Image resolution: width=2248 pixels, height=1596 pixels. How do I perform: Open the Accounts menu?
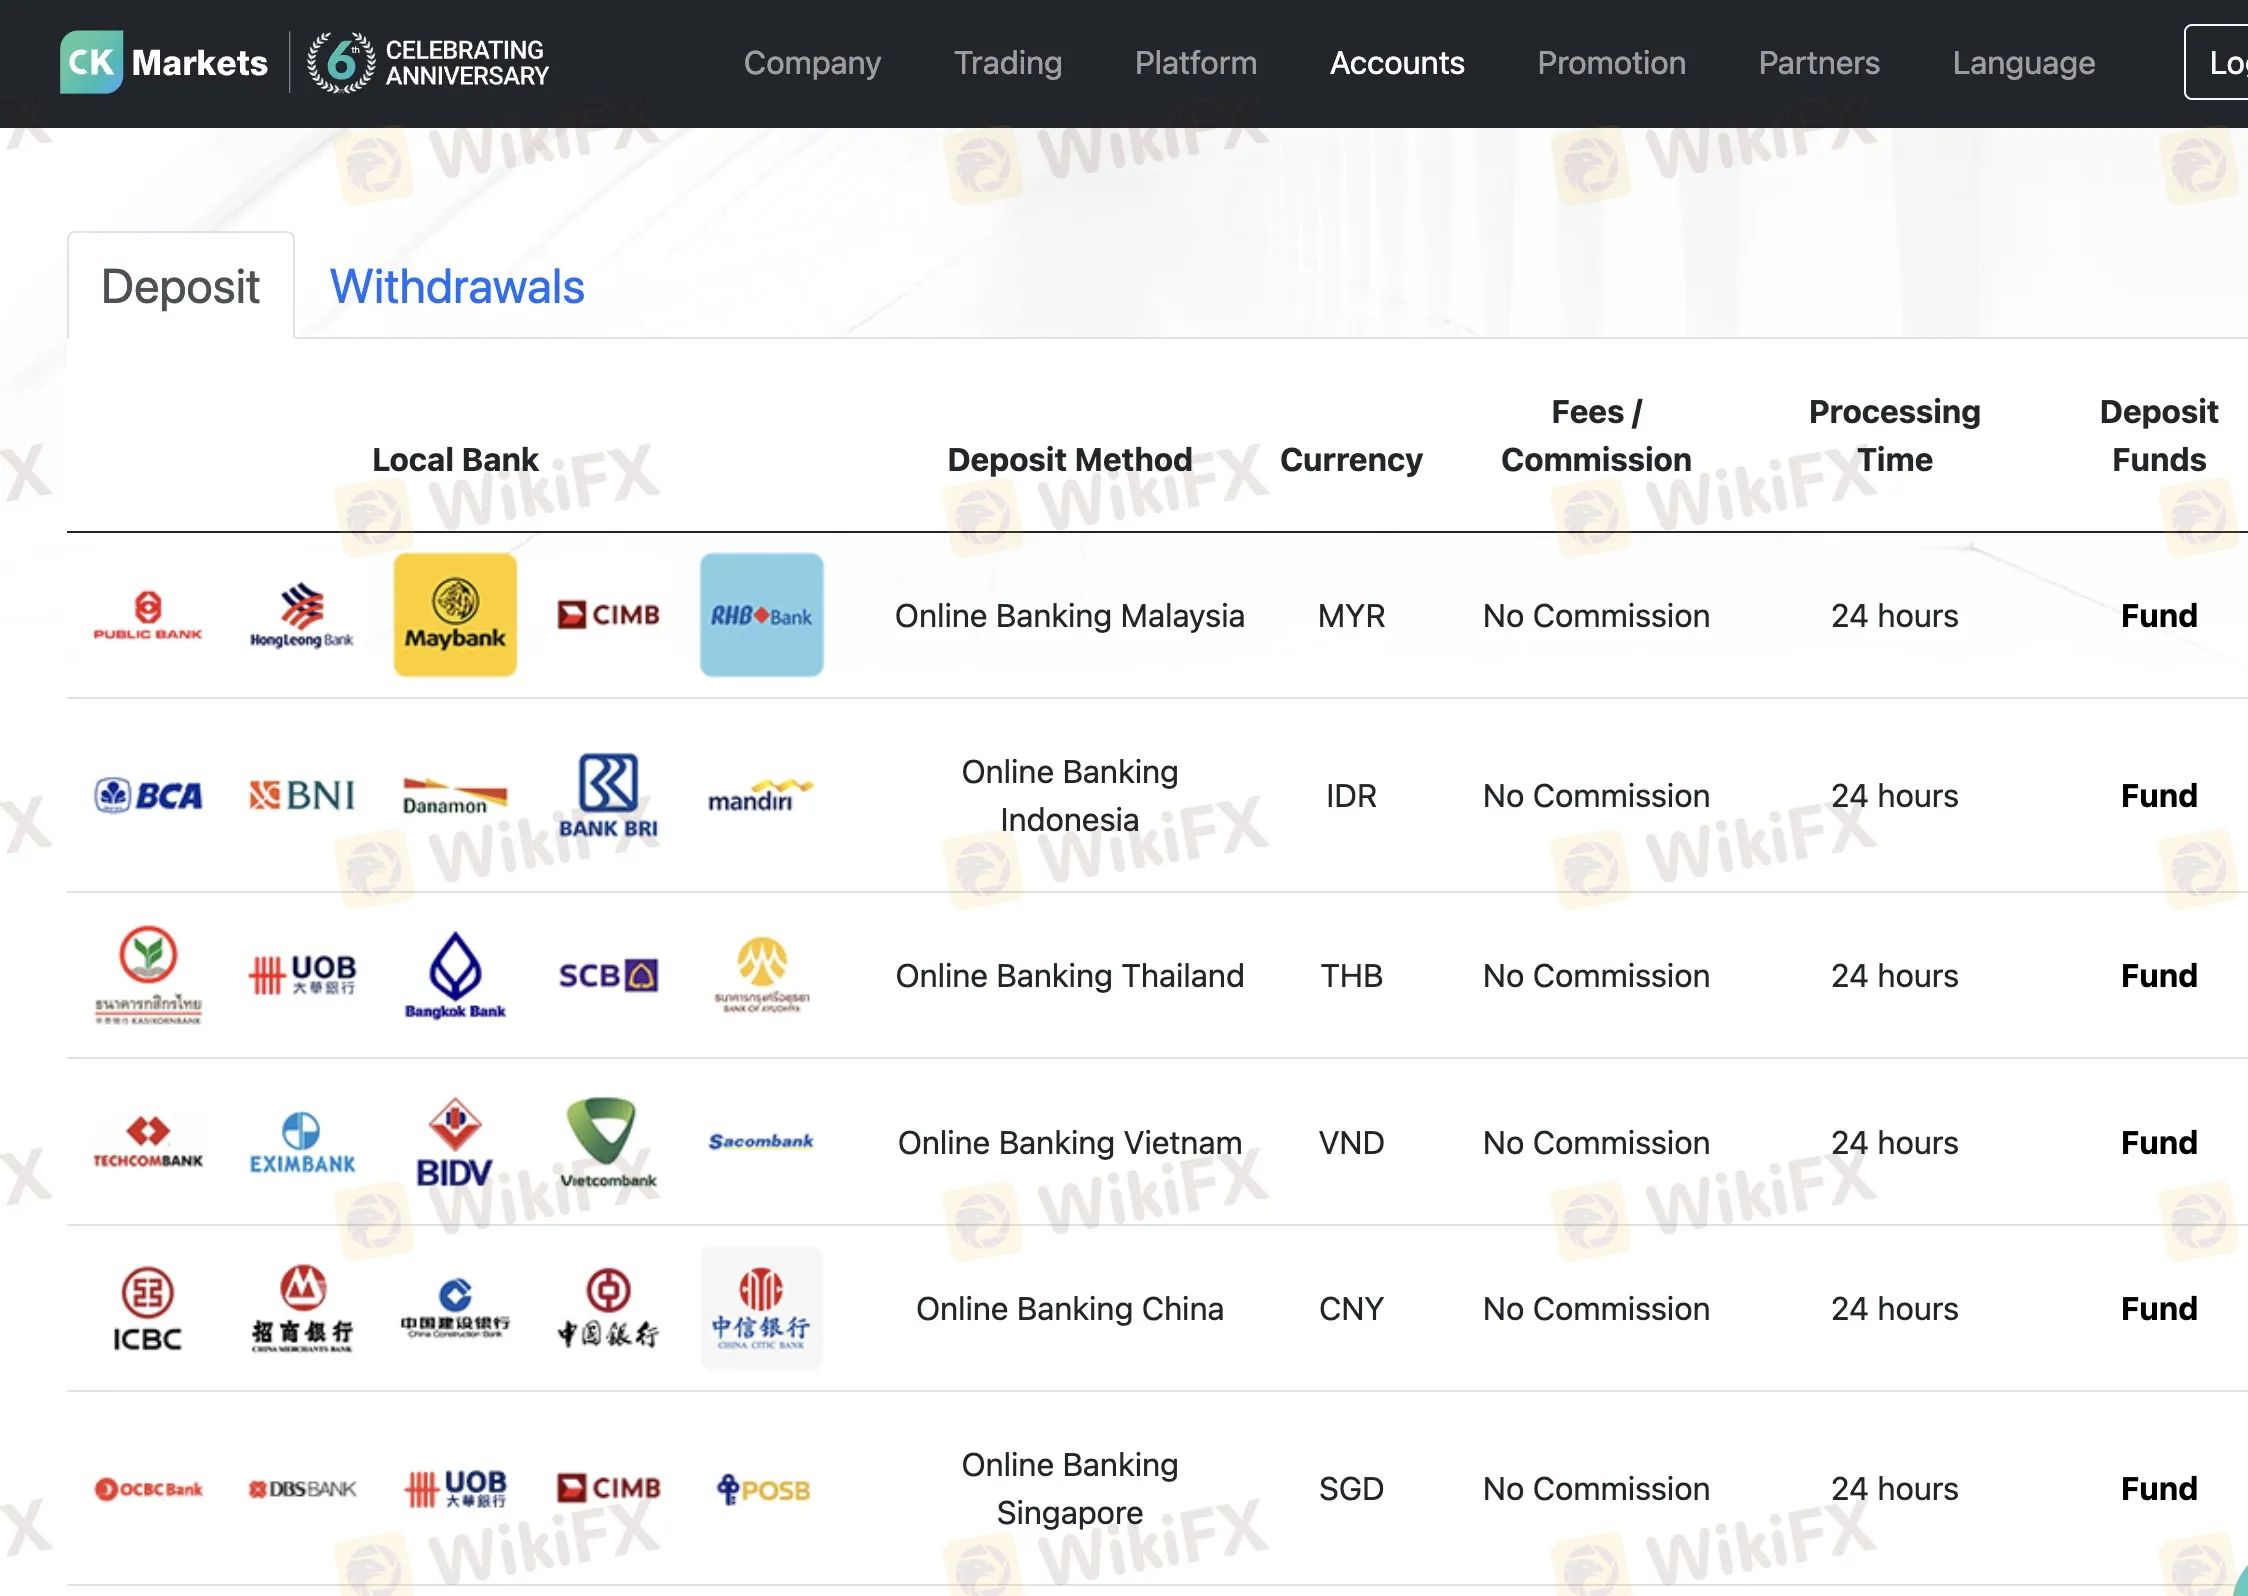[x=1397, y=63]
